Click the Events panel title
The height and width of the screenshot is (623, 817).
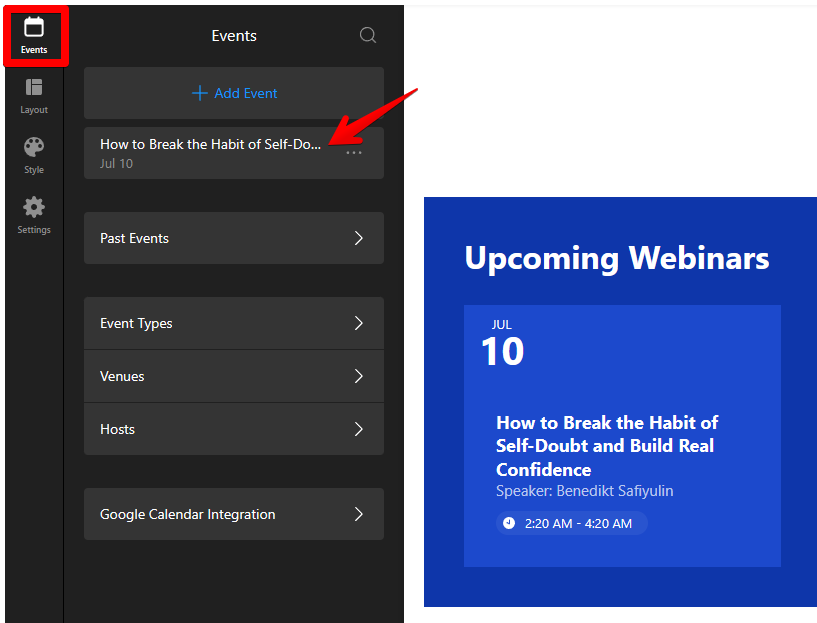tap(234, 35)
